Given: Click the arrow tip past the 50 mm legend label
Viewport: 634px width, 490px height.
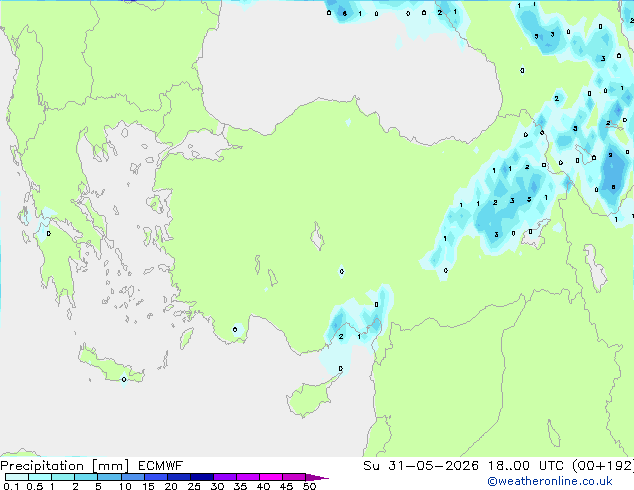Looking at the screenshot, I should [x=317, y=477].
